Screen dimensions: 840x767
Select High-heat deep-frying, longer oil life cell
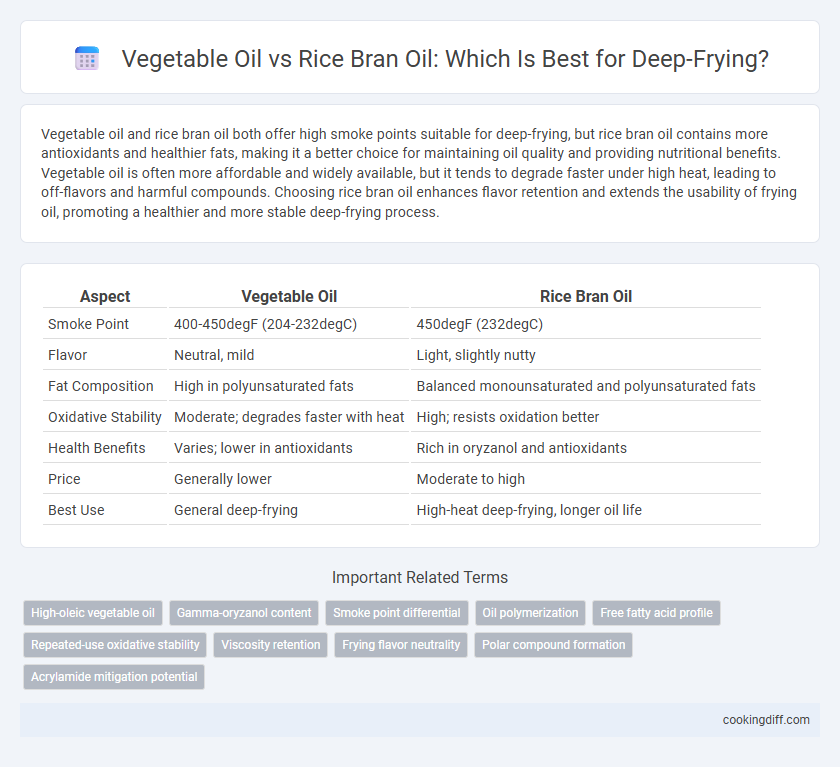586,510
